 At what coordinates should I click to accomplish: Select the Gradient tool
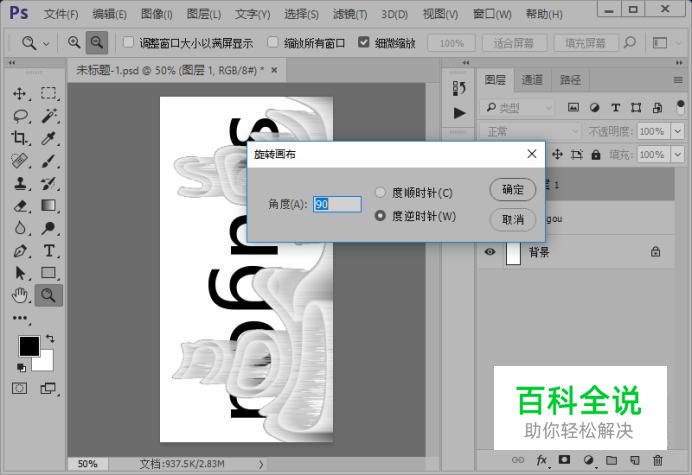[x=49, y=205]
